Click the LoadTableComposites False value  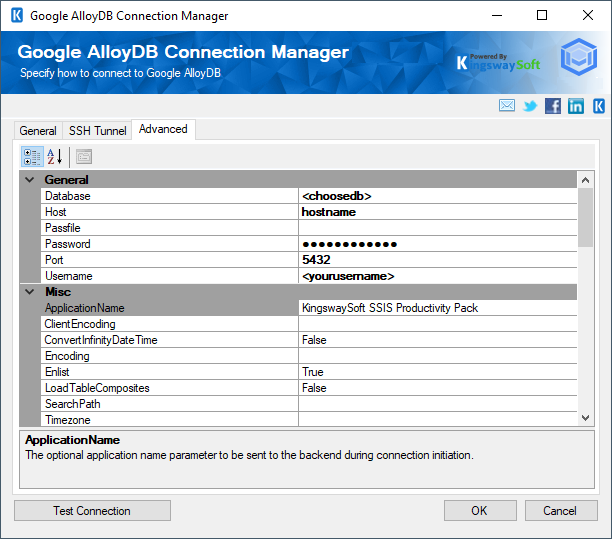[x=438, y=388]
